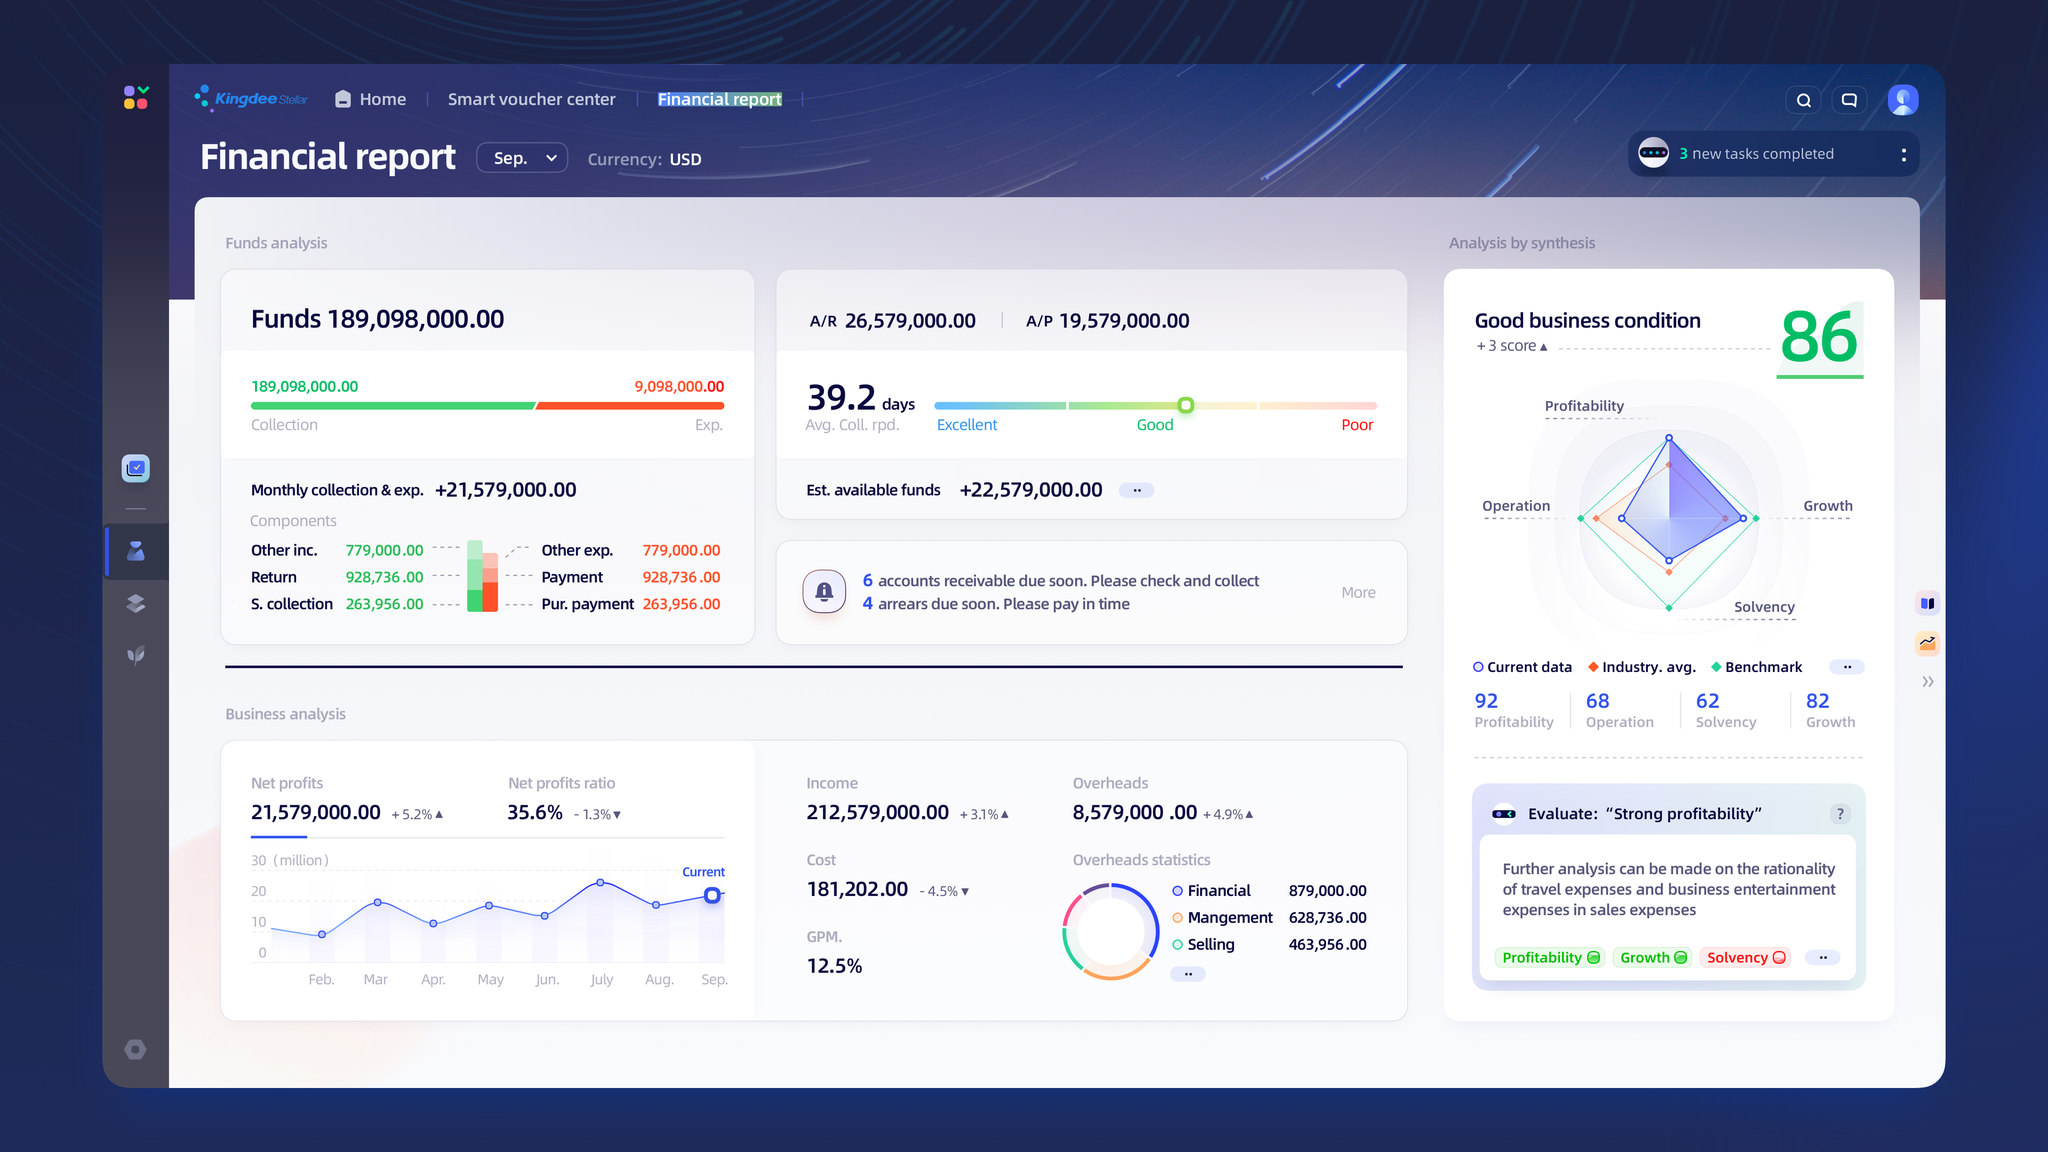Click the More link in alerts
2048x1152 pixels.
pyautogui.click(x=1358, y=592)
